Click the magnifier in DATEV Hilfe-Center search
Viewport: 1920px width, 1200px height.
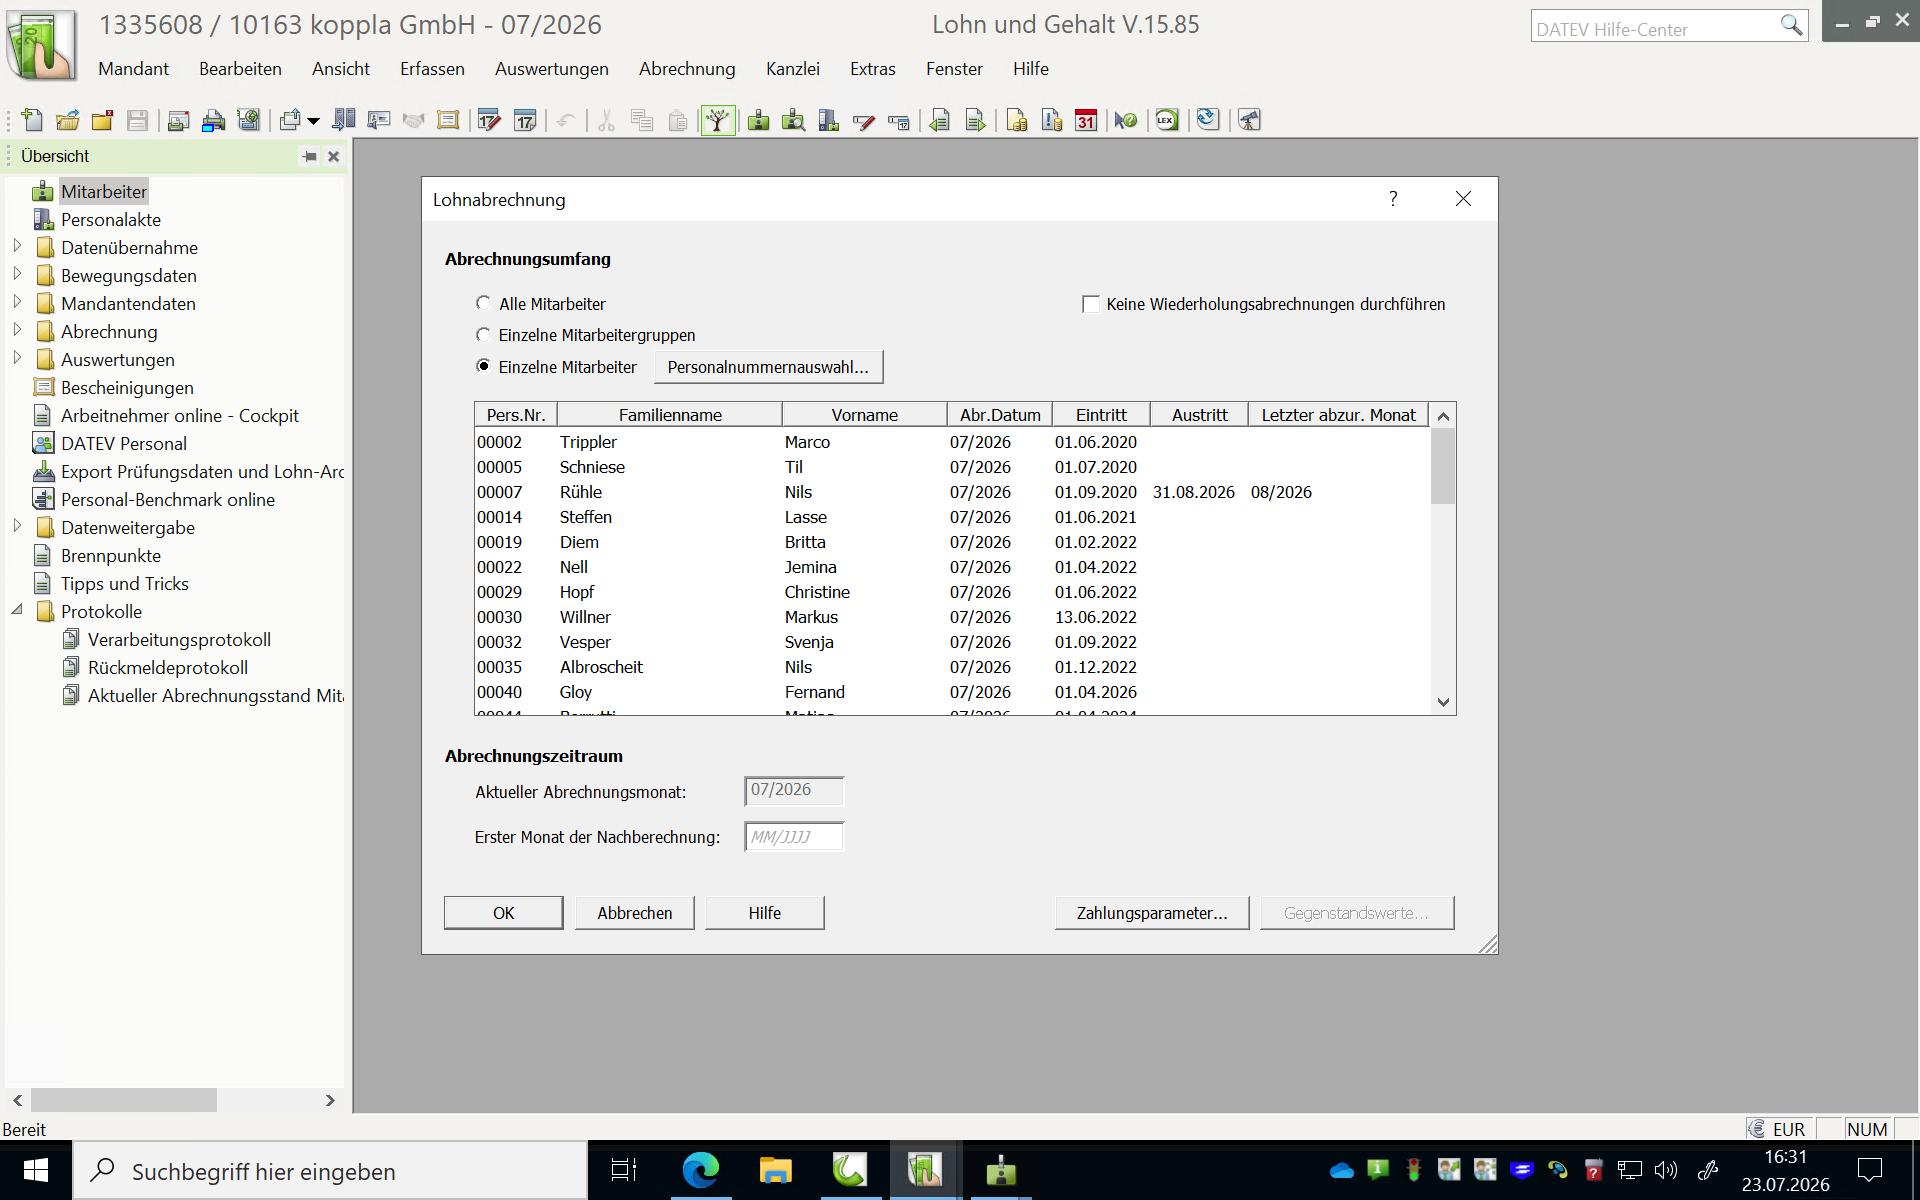(1791, 25)
